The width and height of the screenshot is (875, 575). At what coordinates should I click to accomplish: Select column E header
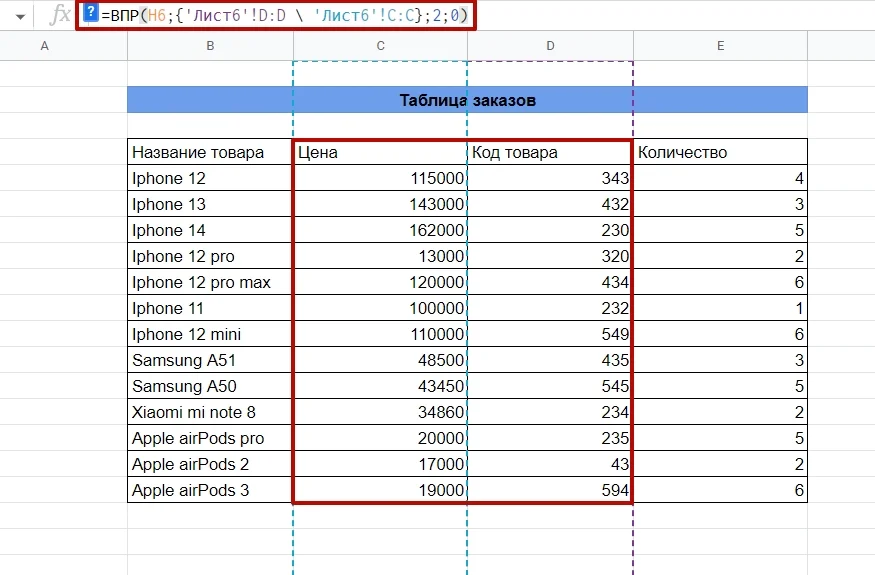click(720, 46)
